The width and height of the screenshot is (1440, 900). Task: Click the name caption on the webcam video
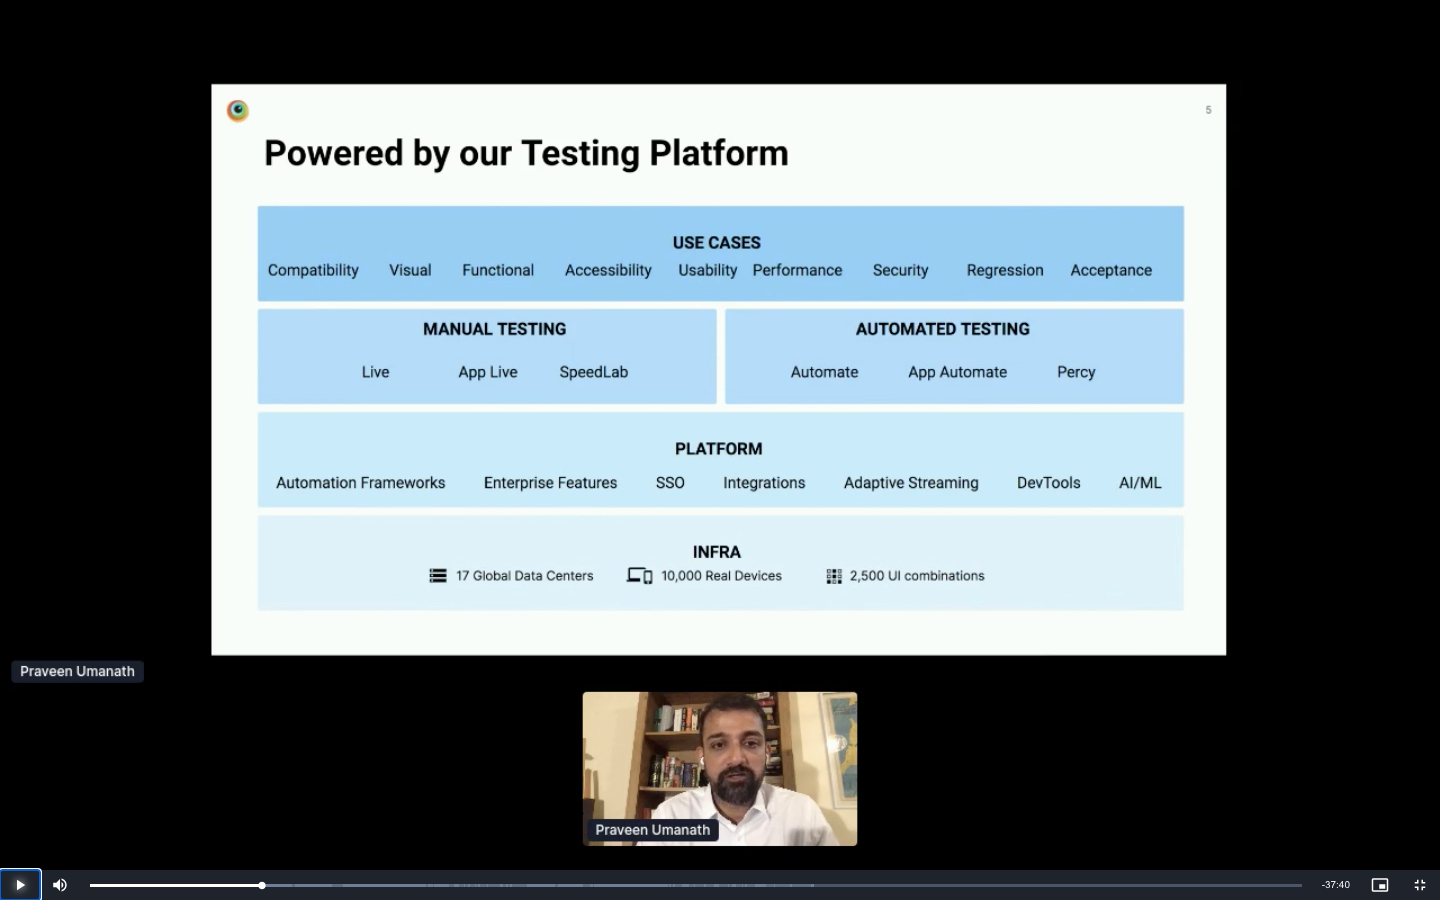[x=652, y=830]
